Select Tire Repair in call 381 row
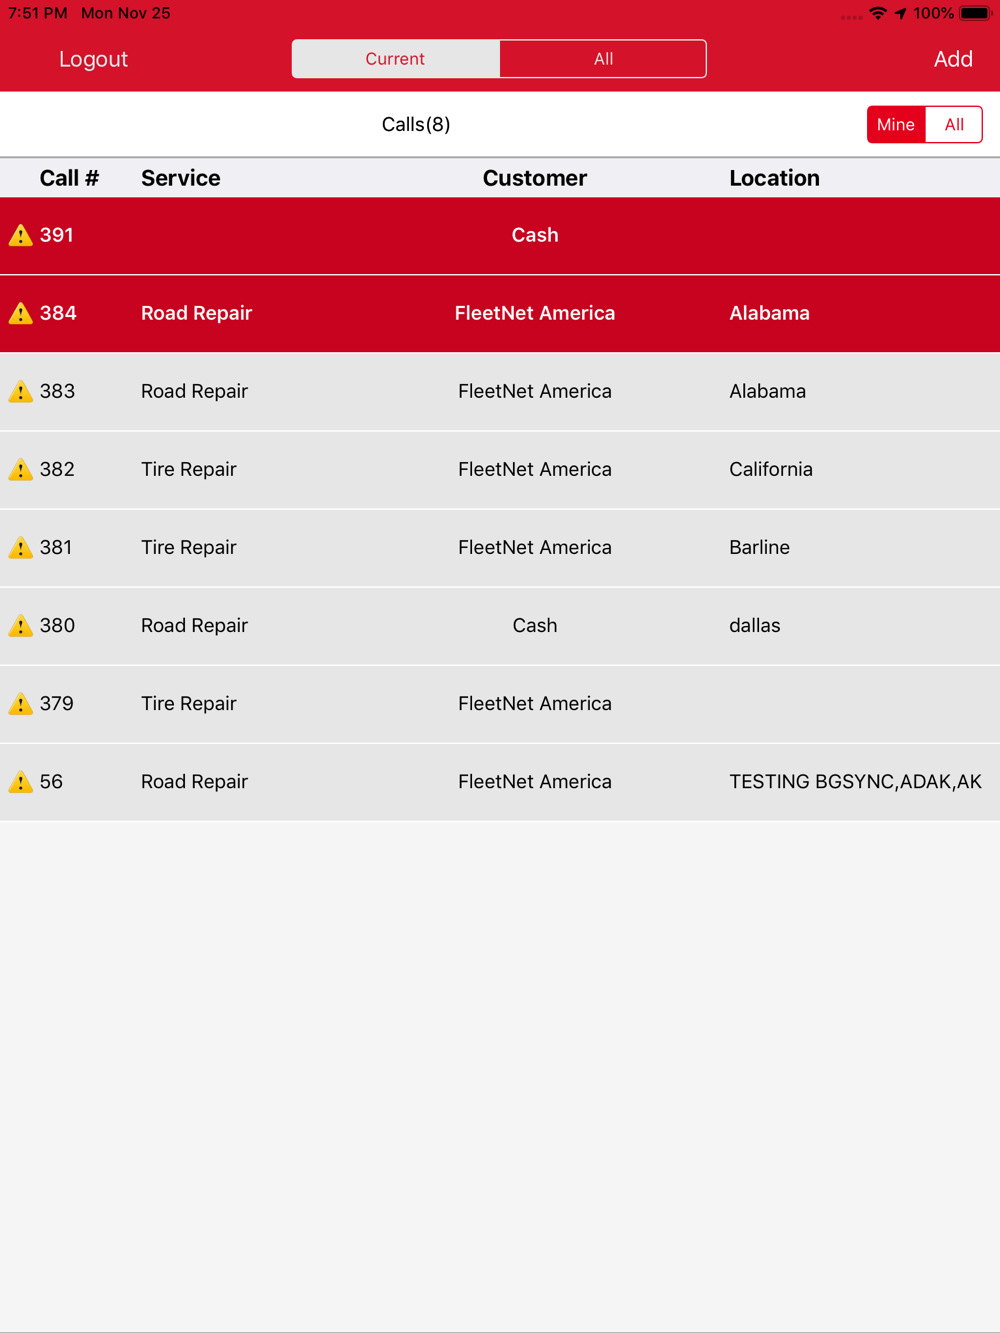 pos(188,547)
